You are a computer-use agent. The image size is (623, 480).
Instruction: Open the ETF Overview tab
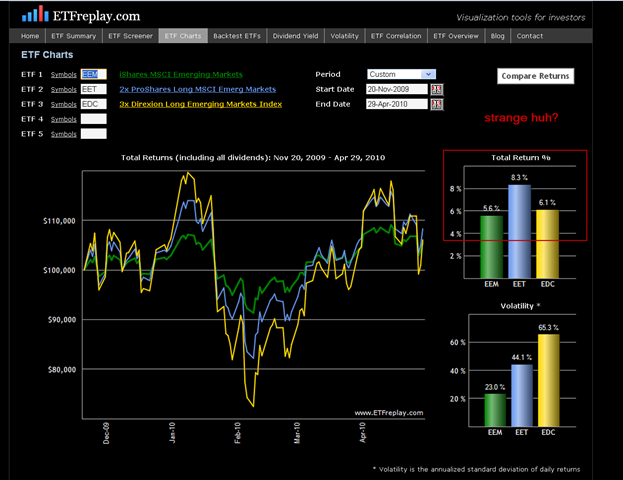pos(456,36)
